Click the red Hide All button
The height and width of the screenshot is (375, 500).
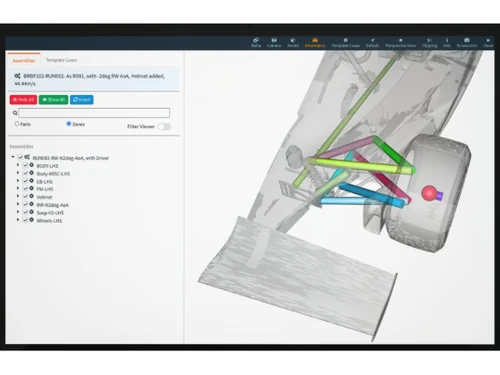coord(23,100)
